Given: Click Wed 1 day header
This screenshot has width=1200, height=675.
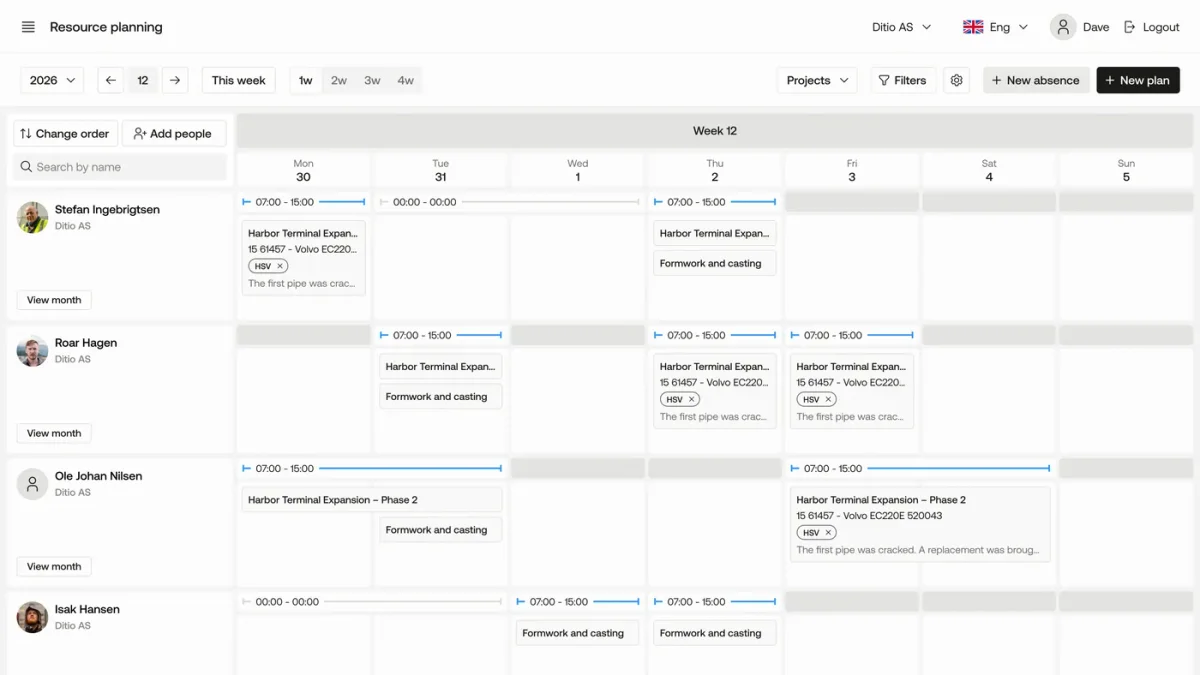Looking at the screenshot, I should pyautogui.click(x=578, y=171).
